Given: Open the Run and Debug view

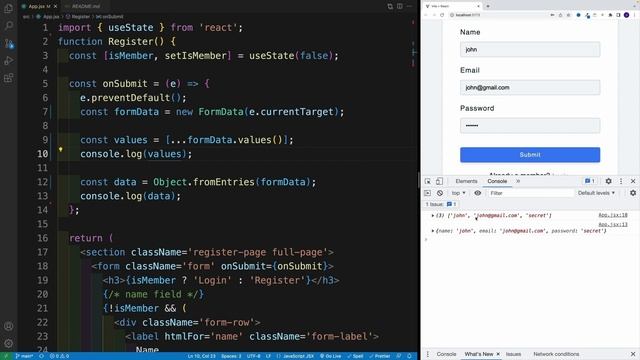Looking at the screenshot, I should tap(8, 61).
